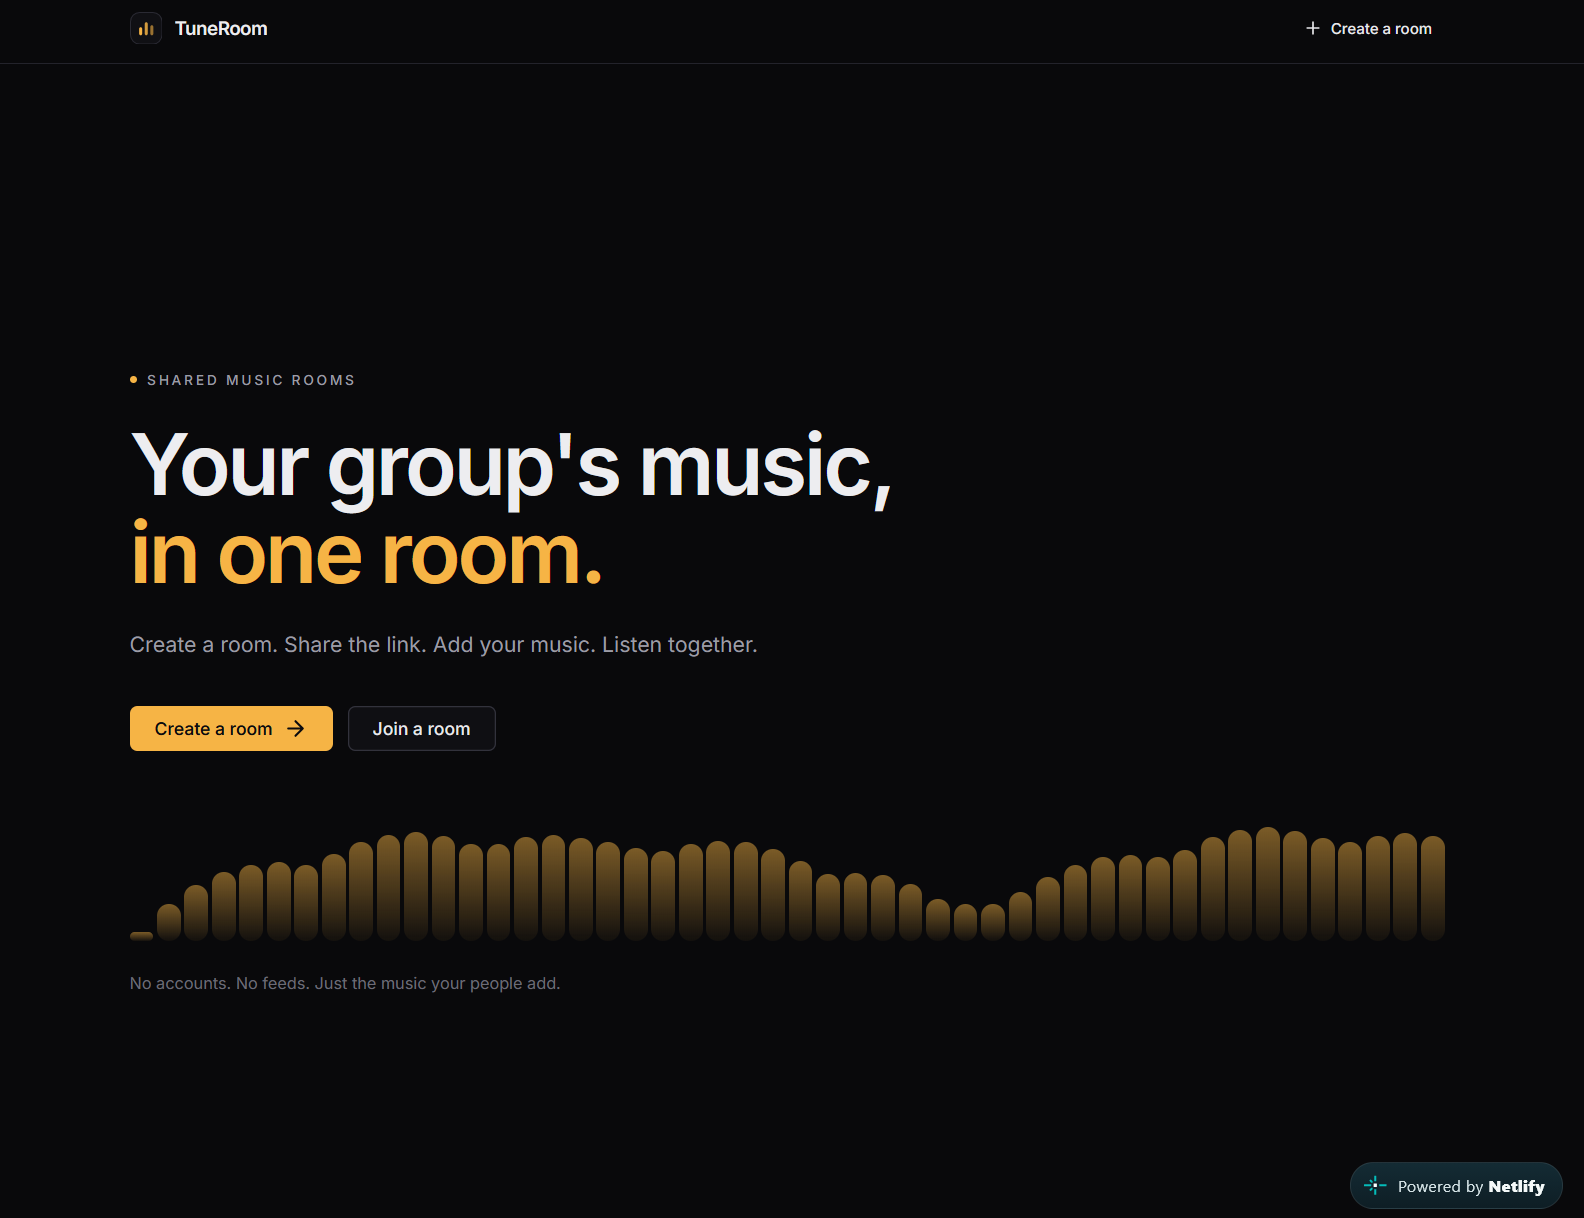Click the 'Create a room. Share the link' subtitle
The width and height of the screenshot is (1584, 1218).
444,645
